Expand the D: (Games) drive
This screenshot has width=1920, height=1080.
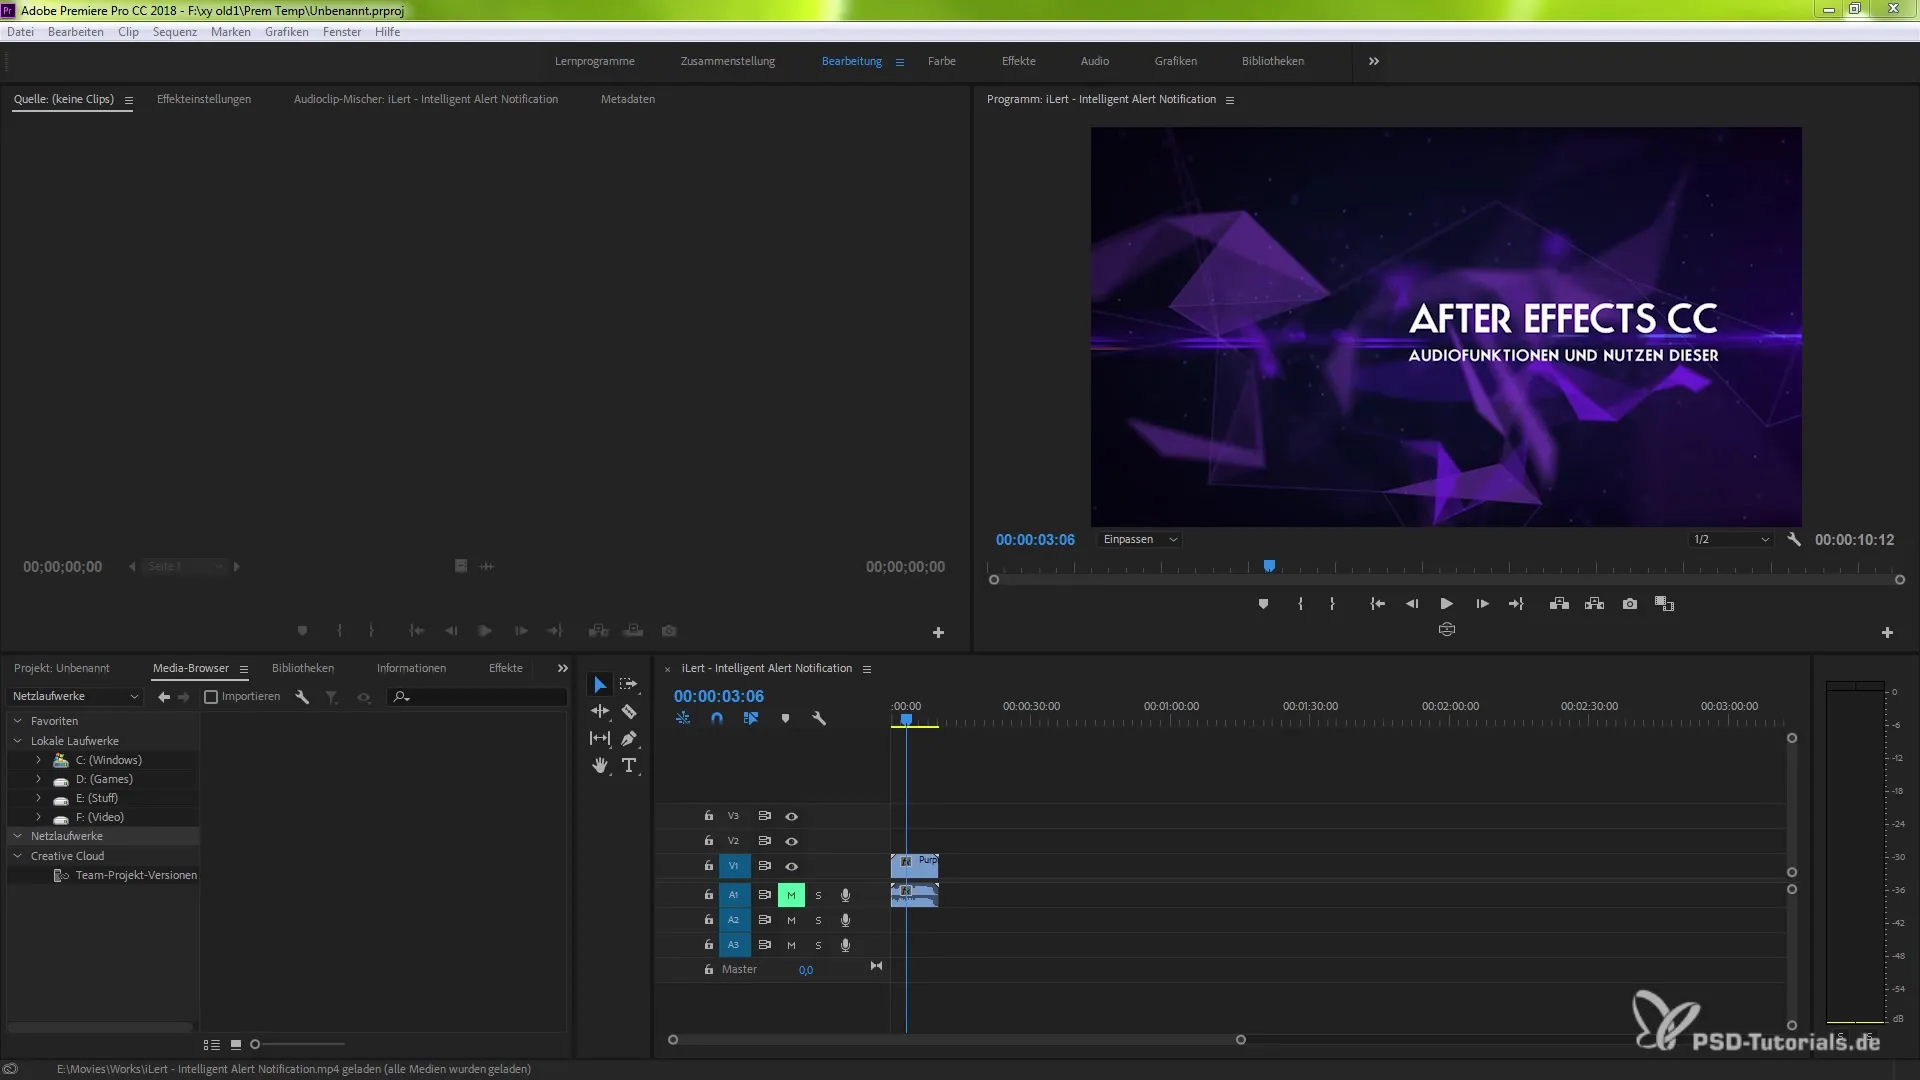point(39,779)
